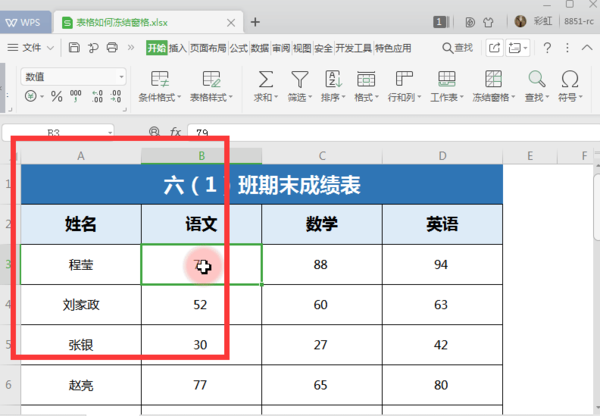
Task: Click the 符号 symbol omega icon
Action: 570,80
